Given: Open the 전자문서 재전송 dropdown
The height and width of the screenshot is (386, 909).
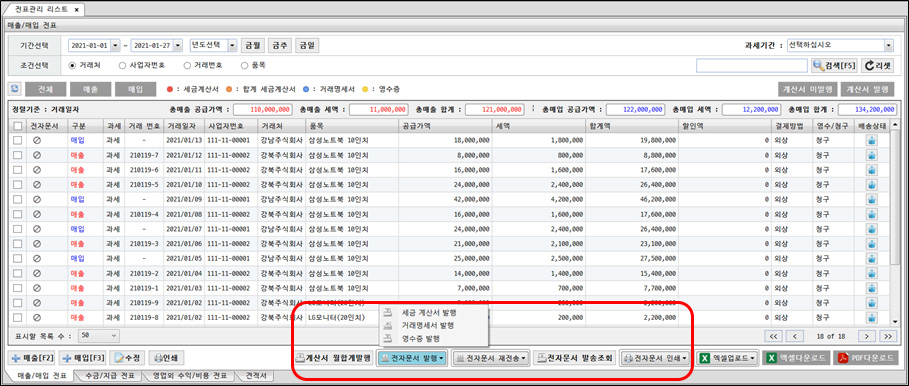Looking at the screenshot, I should (490, 358).
